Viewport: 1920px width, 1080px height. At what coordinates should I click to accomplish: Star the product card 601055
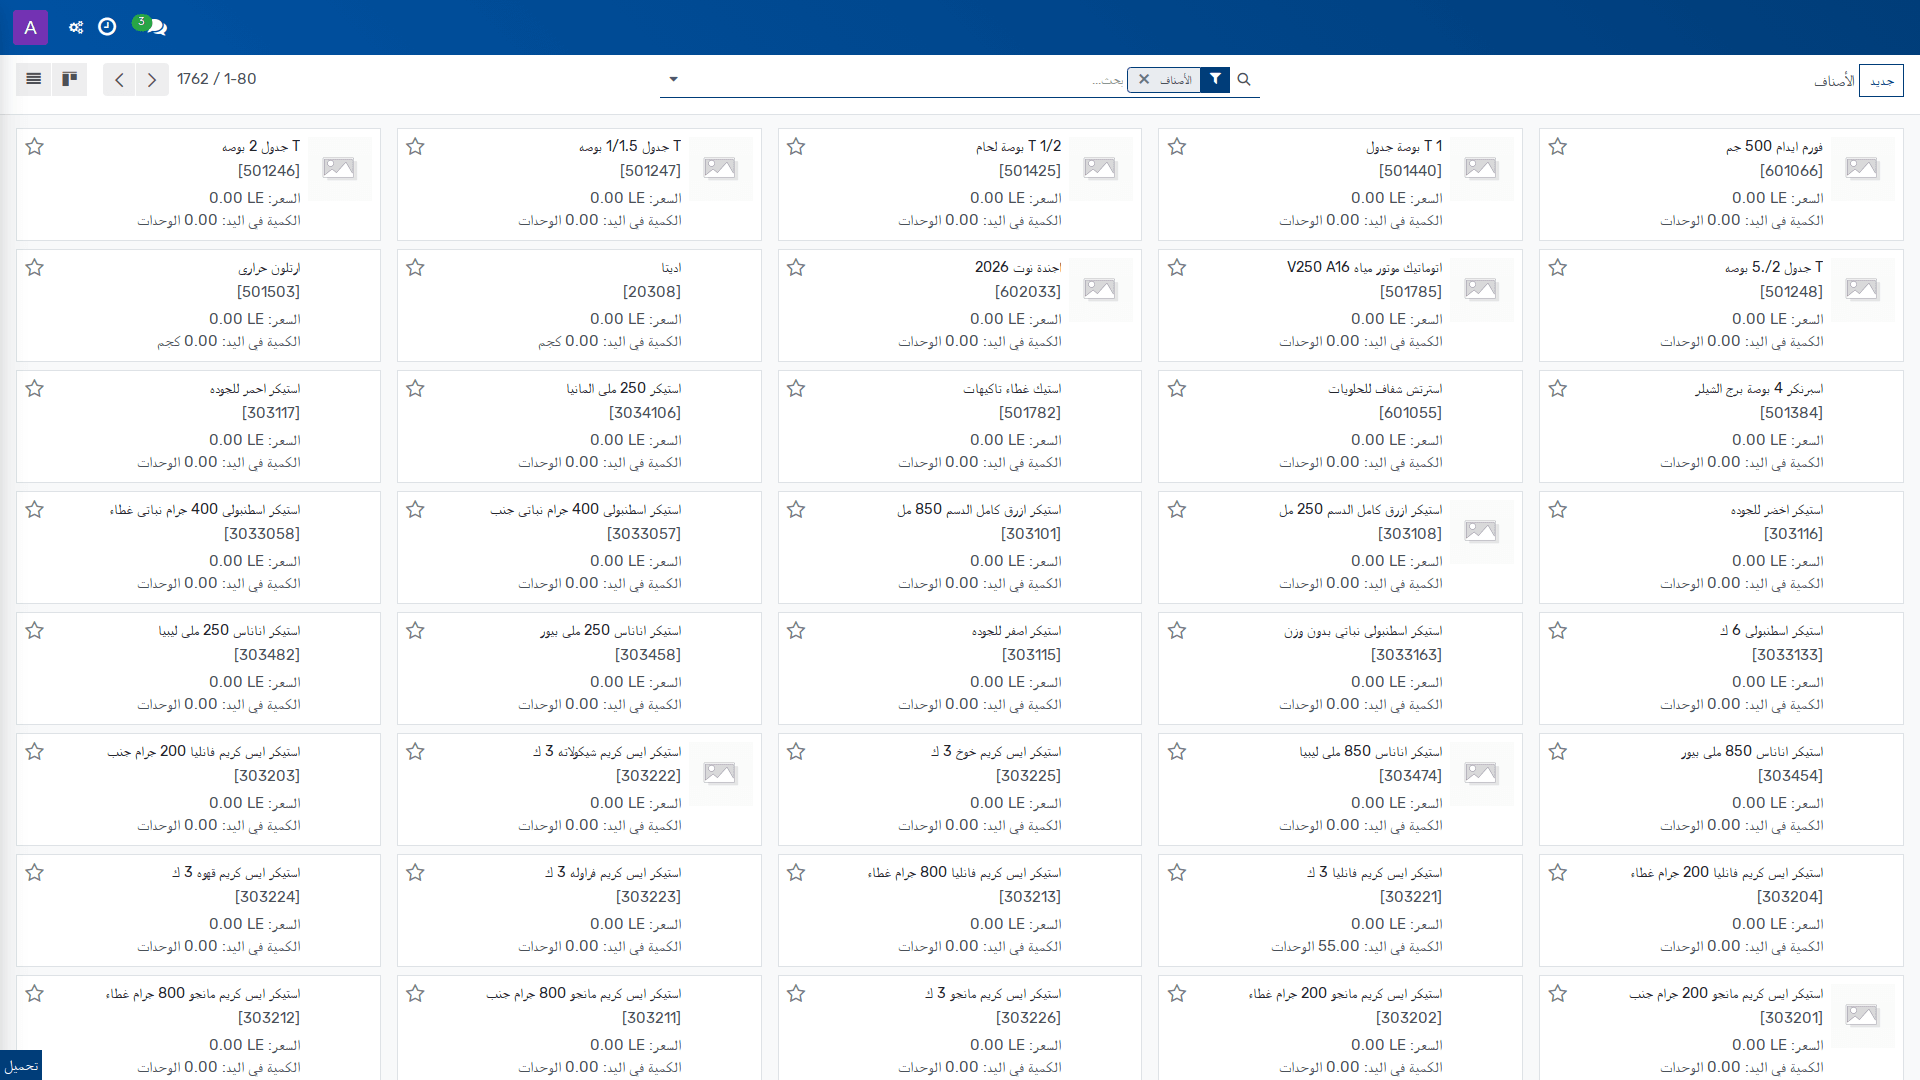coord(1177,389)
